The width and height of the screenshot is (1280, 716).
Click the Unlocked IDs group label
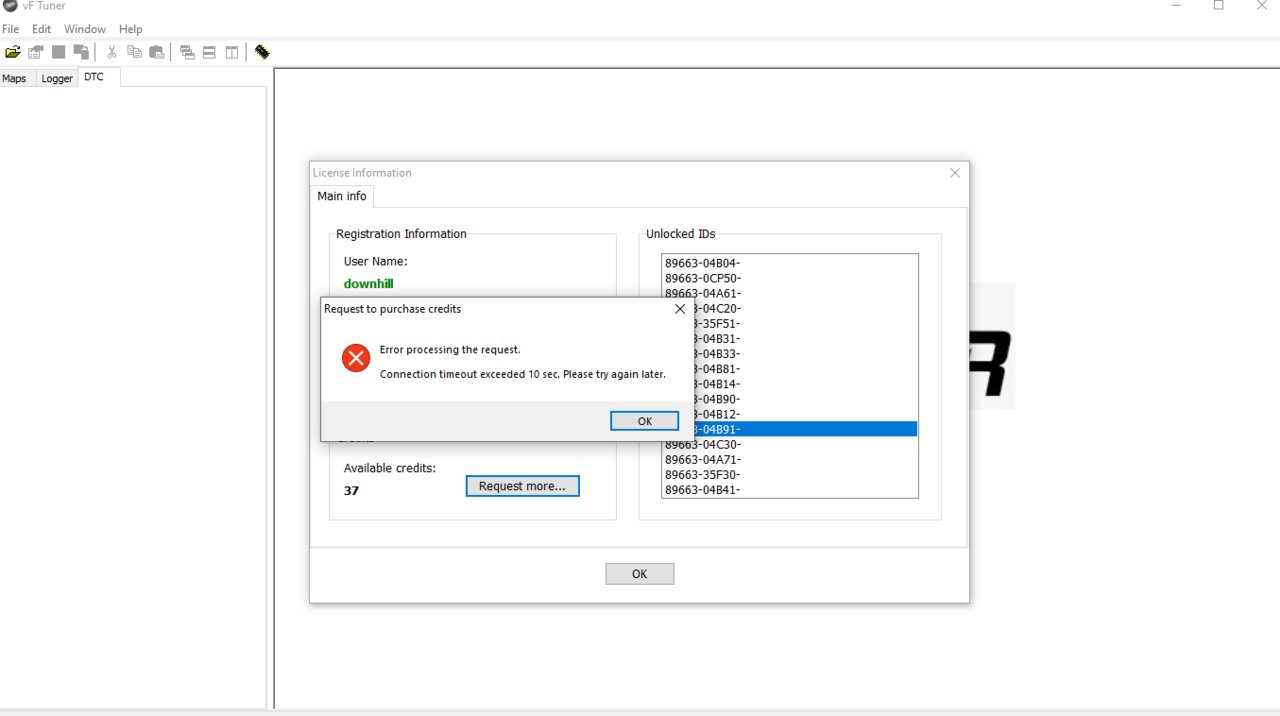[681, 234]
